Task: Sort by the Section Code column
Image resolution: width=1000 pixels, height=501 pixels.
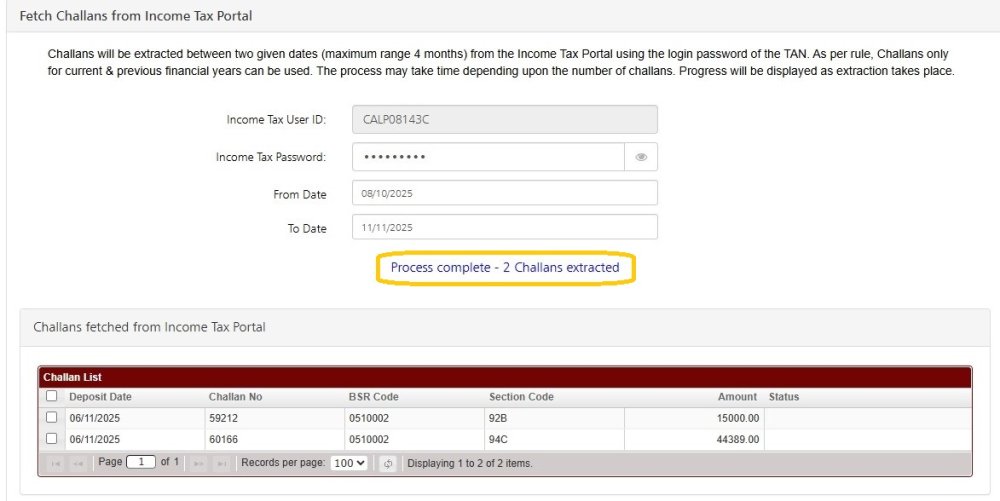Action: (521, 396)
